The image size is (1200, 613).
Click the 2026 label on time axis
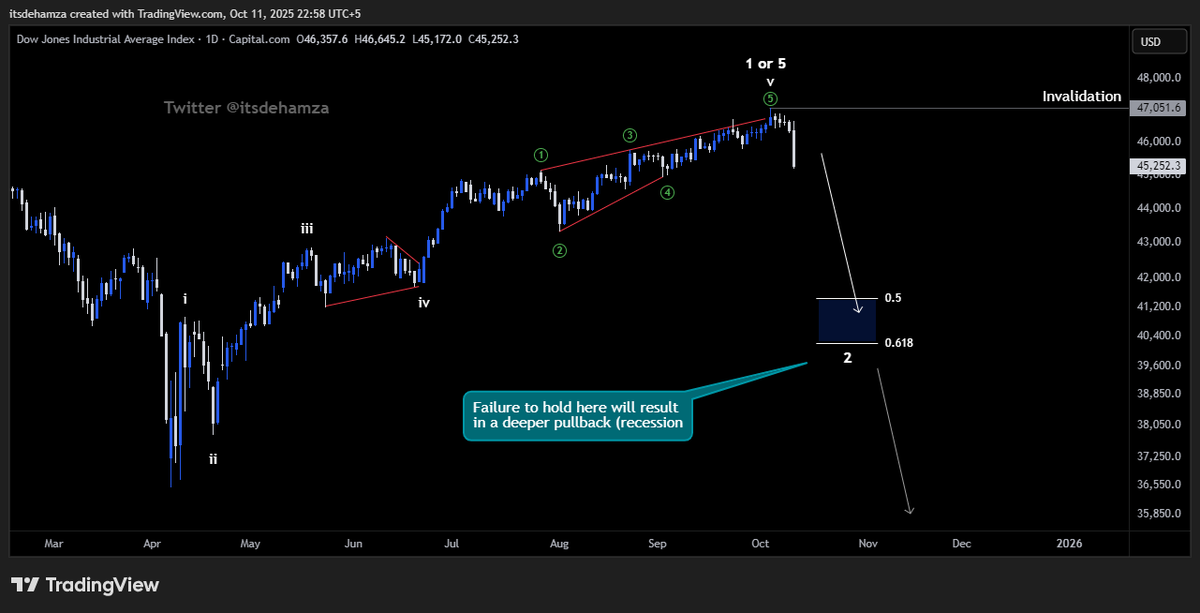pyautogui.click(x=1069, y=544)
